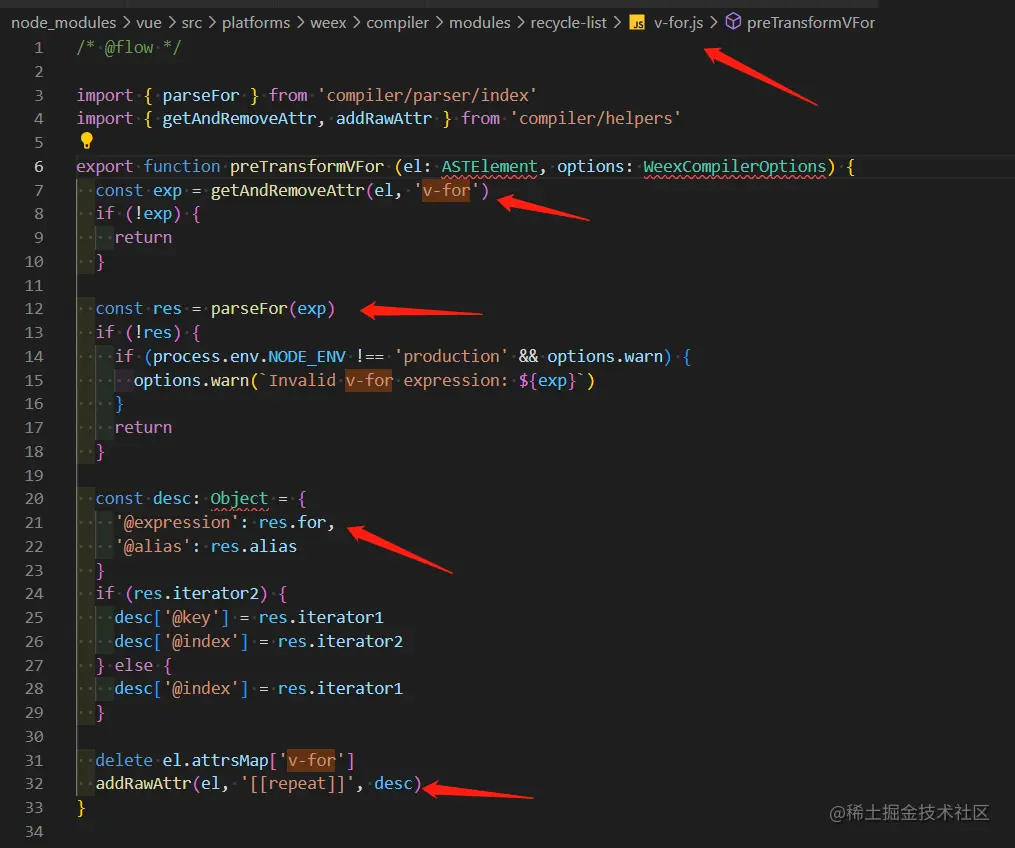
Task: Click the parseFor(exp) call on line 12
Action: (x=273, y=309)
